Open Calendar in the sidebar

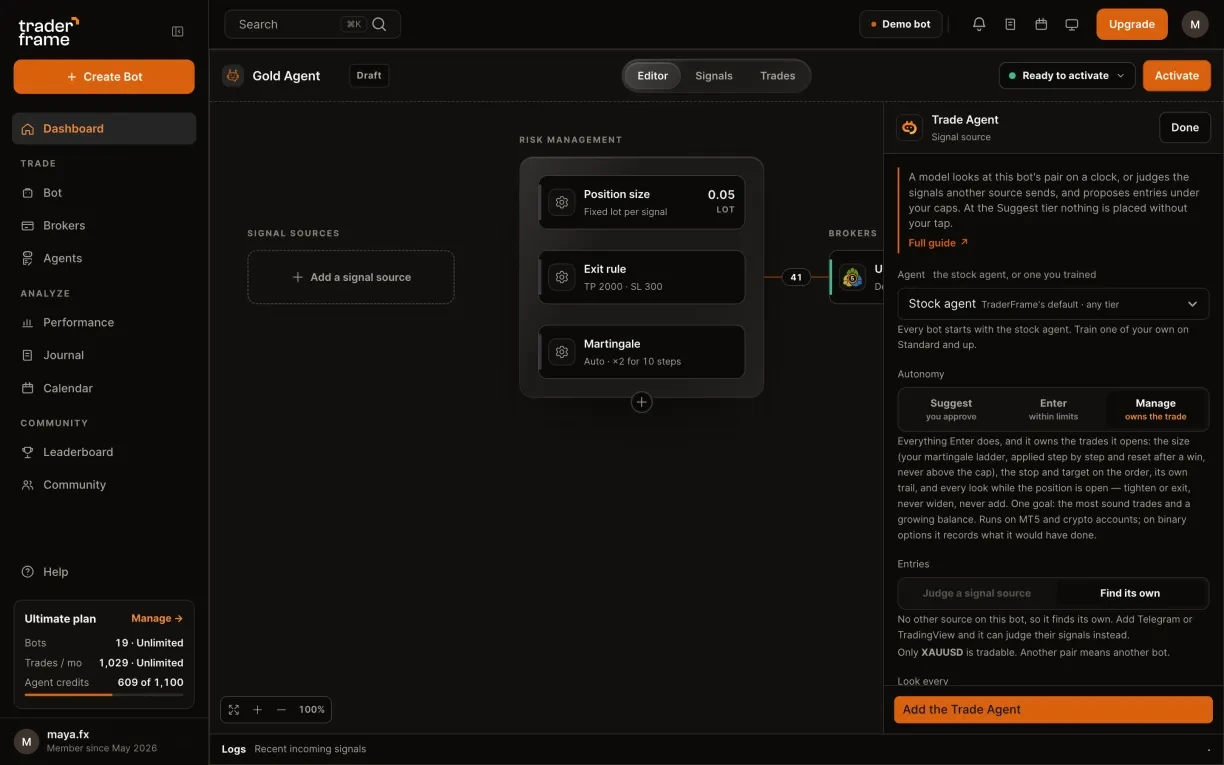(104, 388)
